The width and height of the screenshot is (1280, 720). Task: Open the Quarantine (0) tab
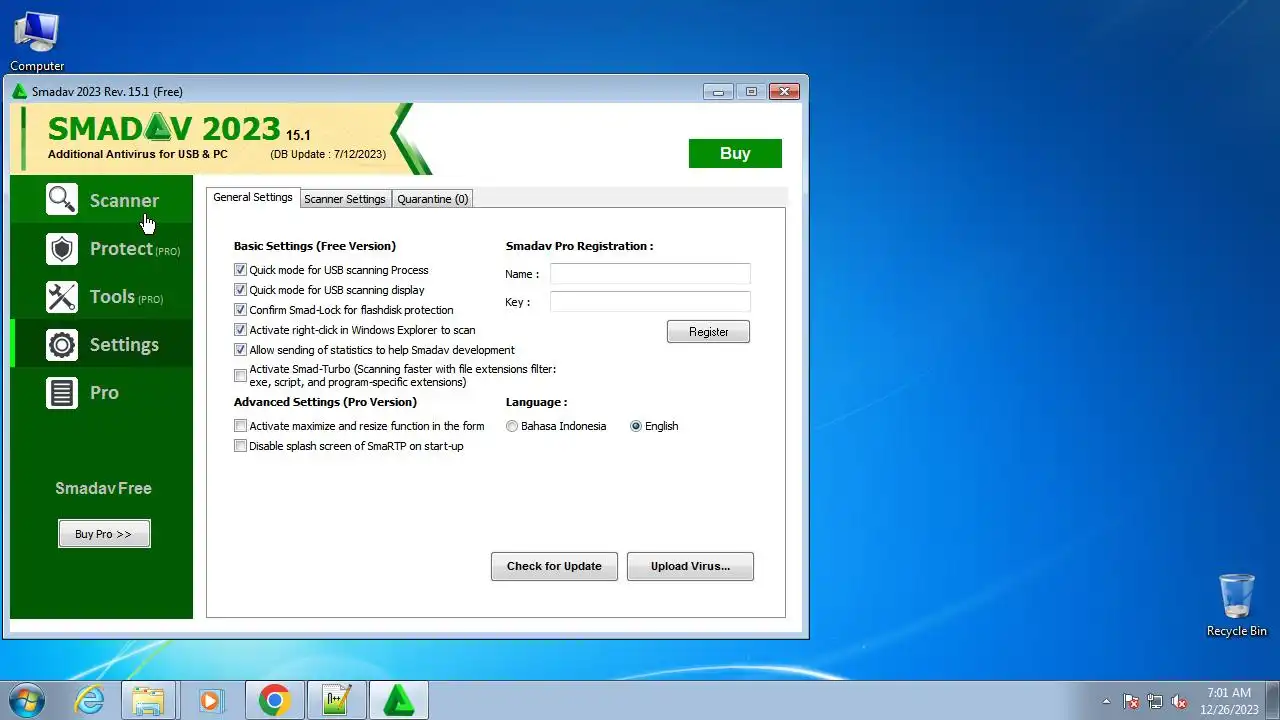click(433, 199)
